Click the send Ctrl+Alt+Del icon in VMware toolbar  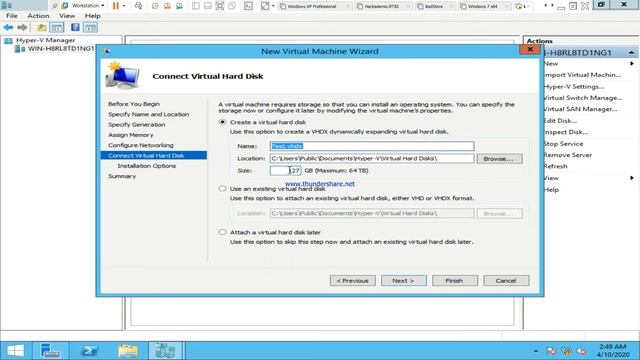(138, 6)
